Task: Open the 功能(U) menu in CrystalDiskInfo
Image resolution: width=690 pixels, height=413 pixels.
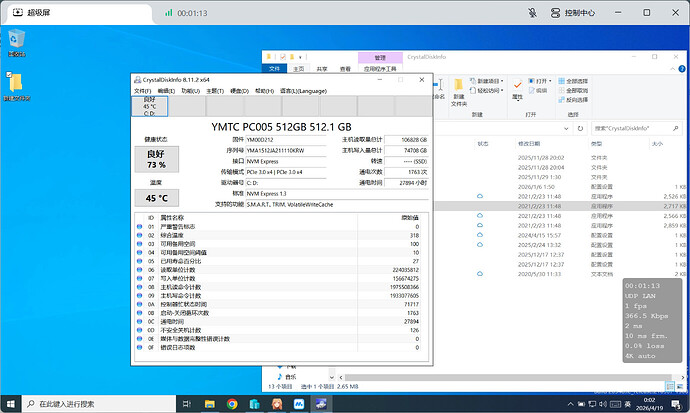Action: point(191,91)
